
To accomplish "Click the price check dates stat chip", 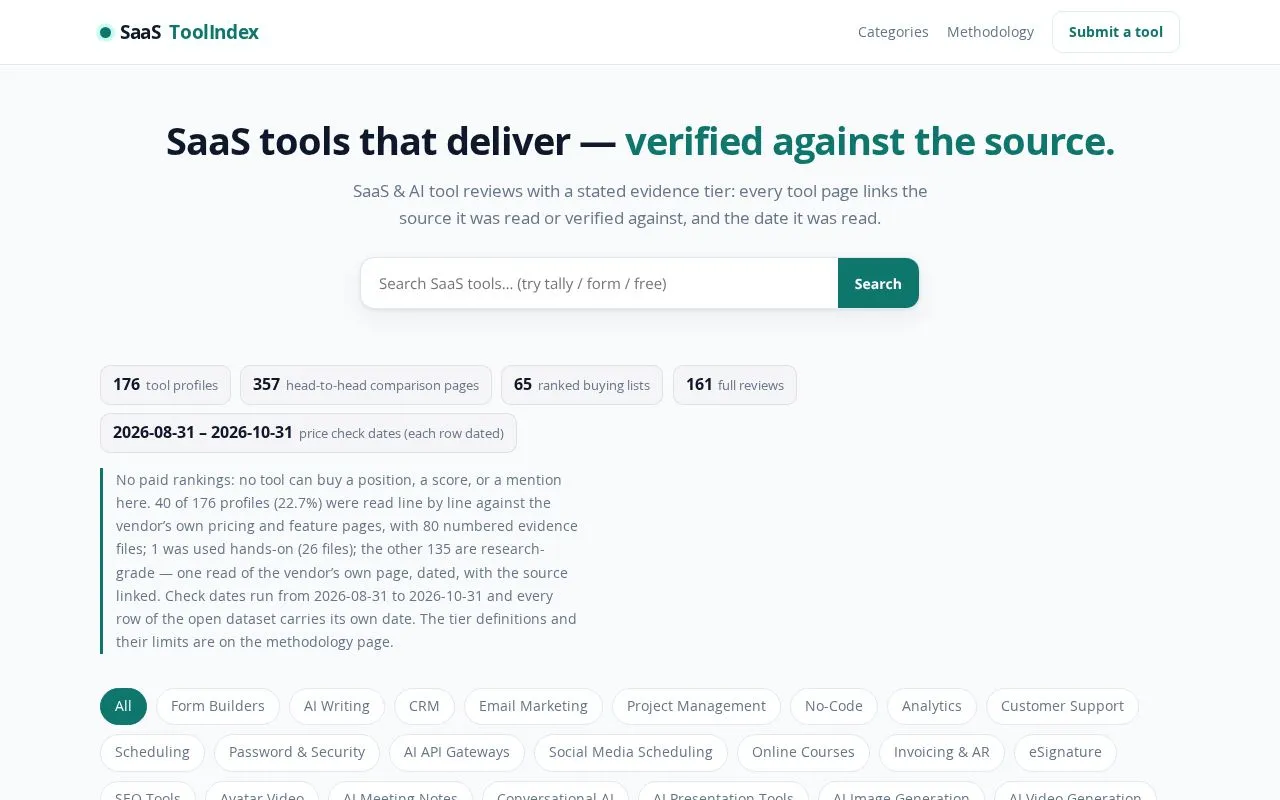I will pos(308,433).
